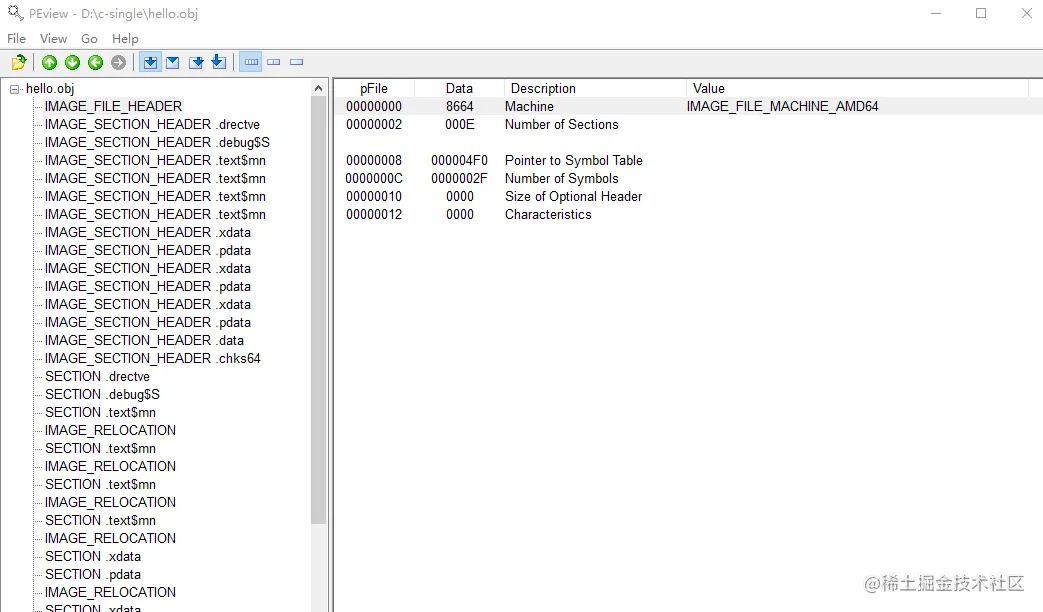
Task: Click the Size of Optional Header row
Action: [688, 196]
